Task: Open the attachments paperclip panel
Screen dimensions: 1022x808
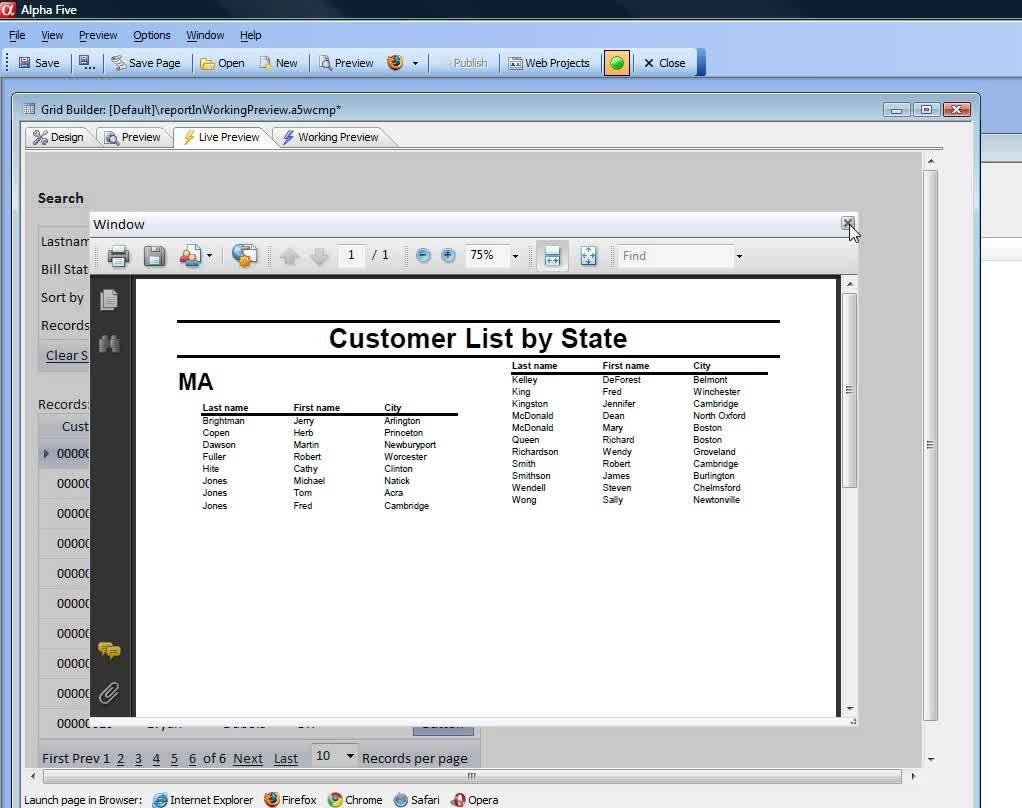Action: pyautogui.click(x=109, y=692)
